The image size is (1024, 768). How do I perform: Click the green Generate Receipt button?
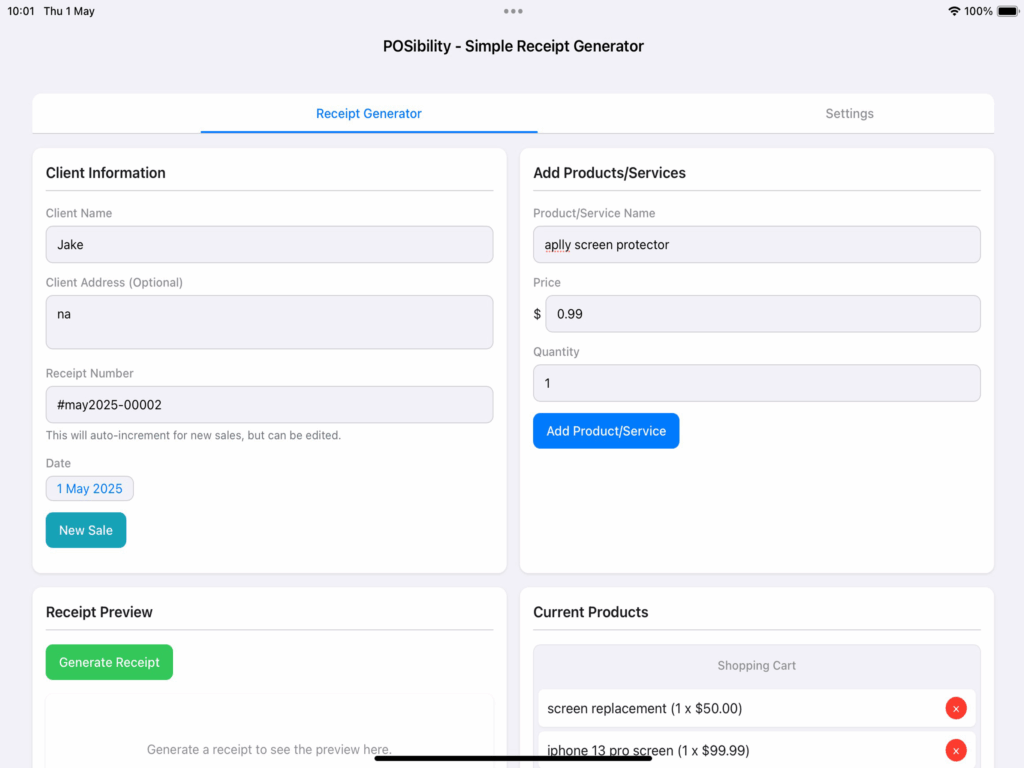(109, 662)
